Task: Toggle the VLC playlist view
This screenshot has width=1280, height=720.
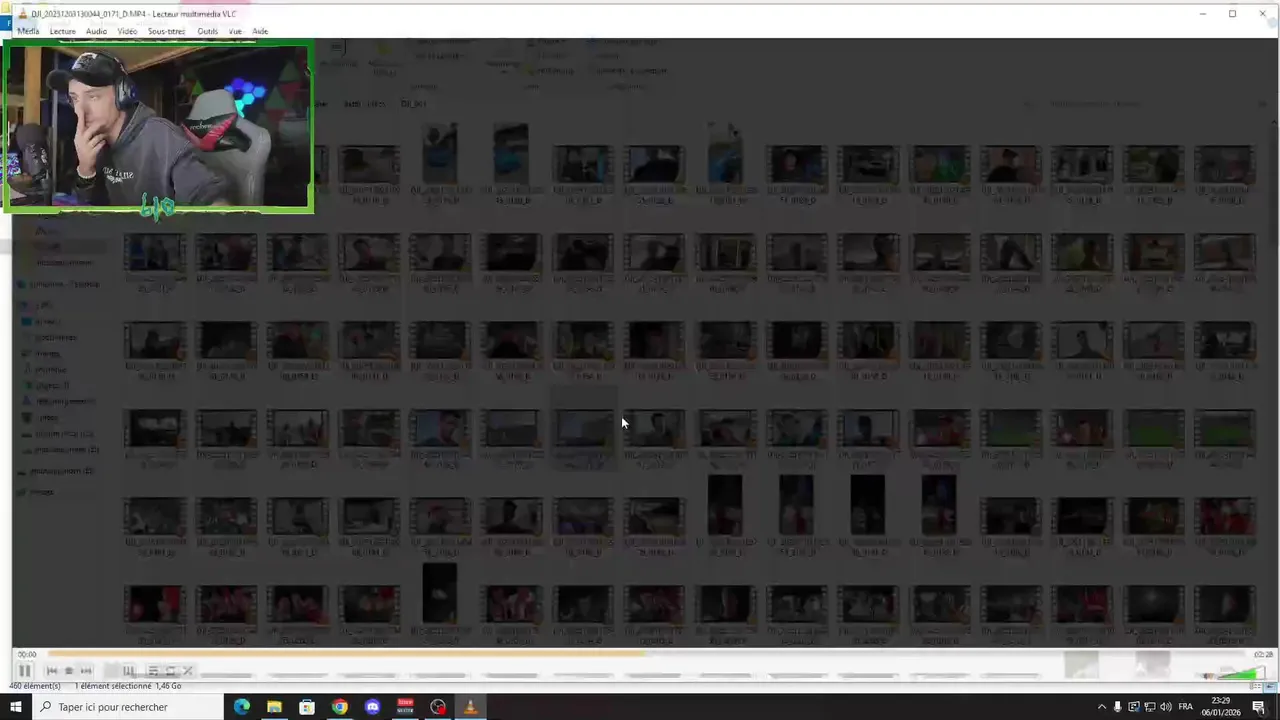Action: (153, 671)
